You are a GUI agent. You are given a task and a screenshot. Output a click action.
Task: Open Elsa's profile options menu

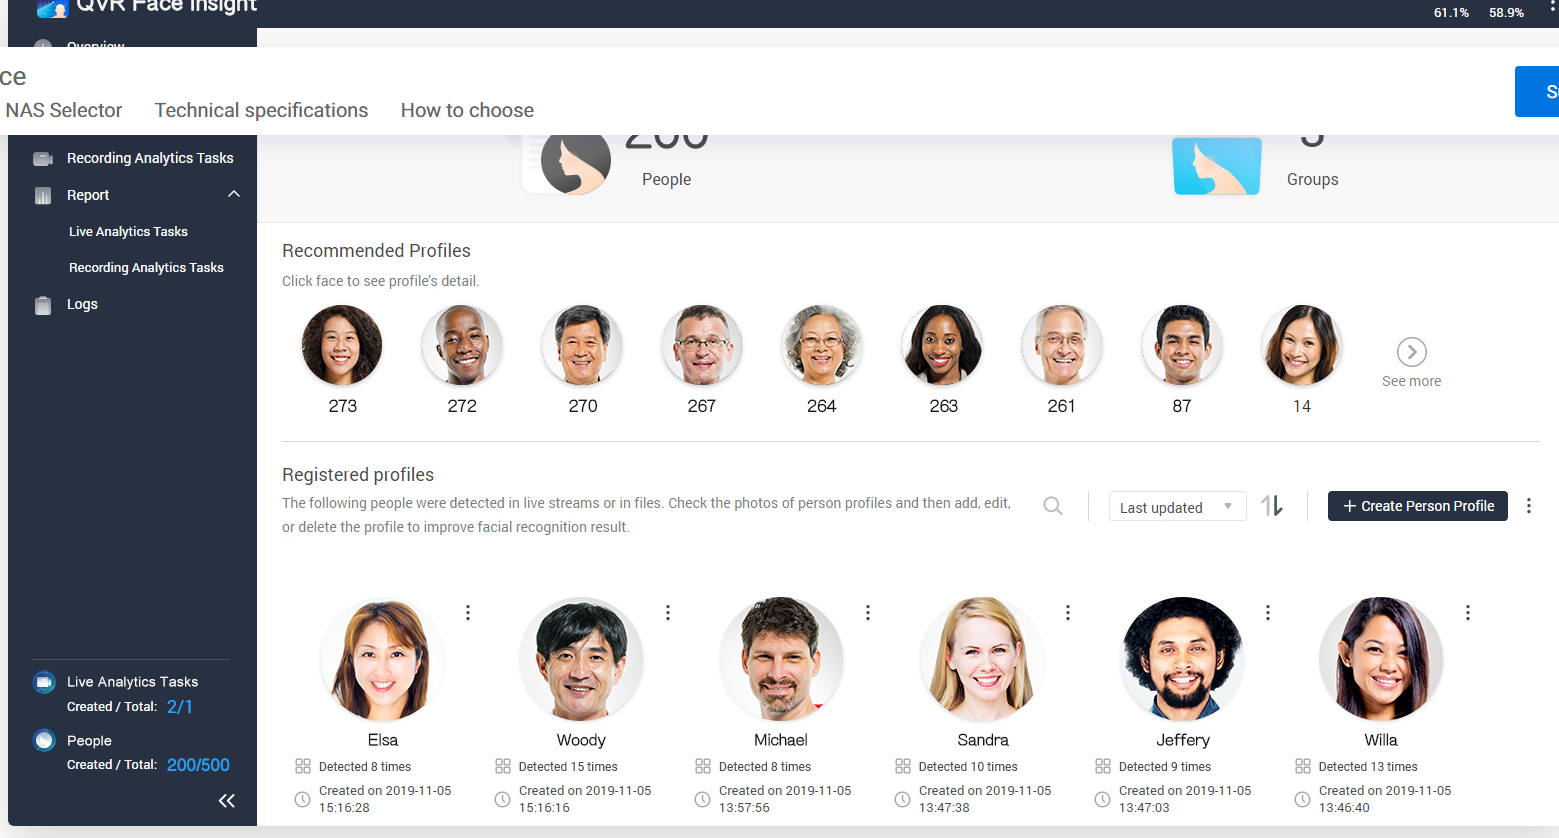[x=467, y=612]
